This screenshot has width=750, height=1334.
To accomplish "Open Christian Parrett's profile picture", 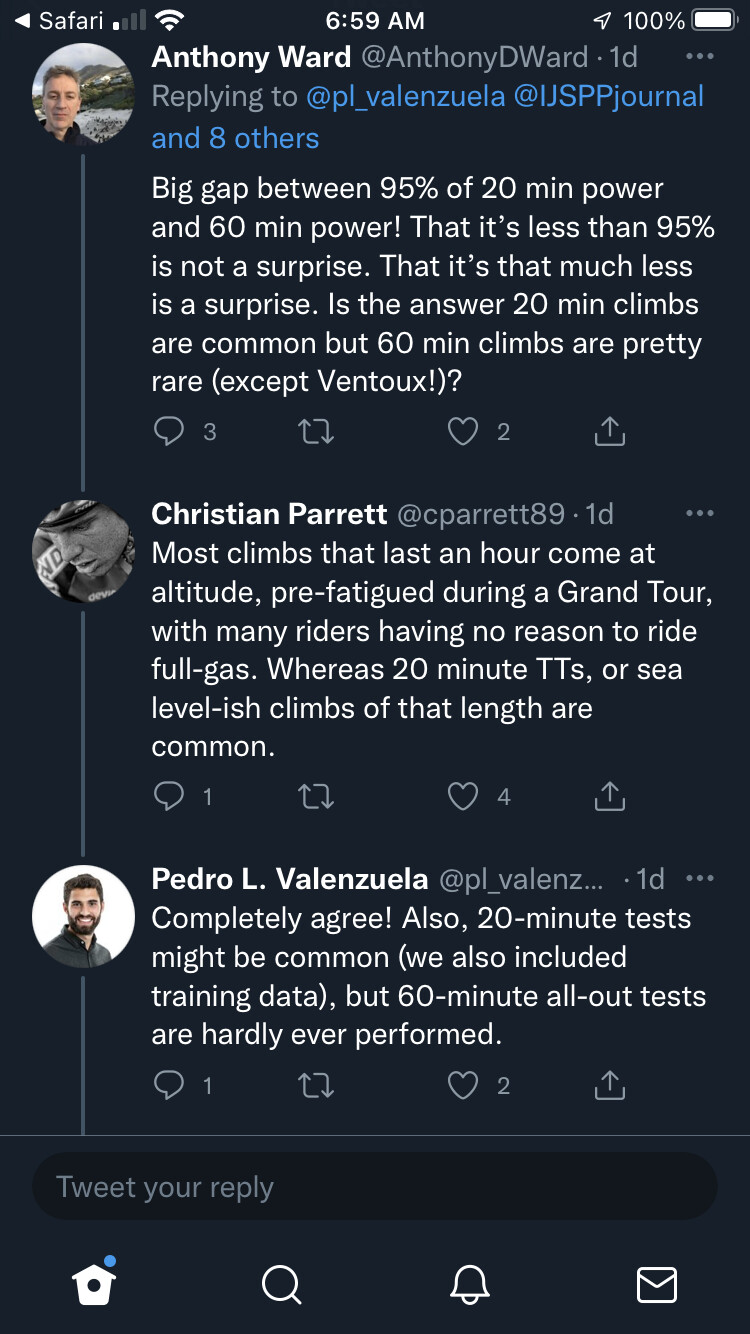I will [83, 551].
